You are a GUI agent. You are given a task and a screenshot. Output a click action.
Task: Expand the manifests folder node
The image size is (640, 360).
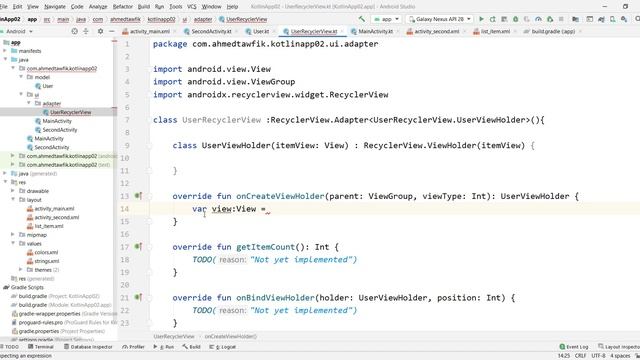pyautogui.click(x=5, y=51)
